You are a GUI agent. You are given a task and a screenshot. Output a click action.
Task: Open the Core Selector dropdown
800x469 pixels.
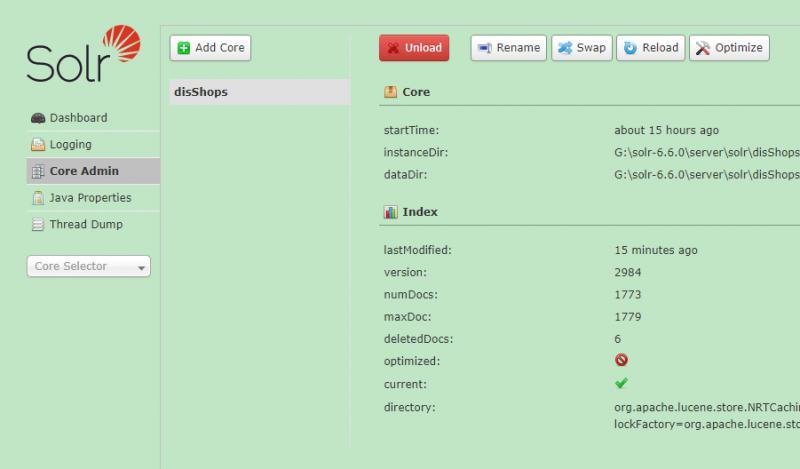(x=89, y=266)
